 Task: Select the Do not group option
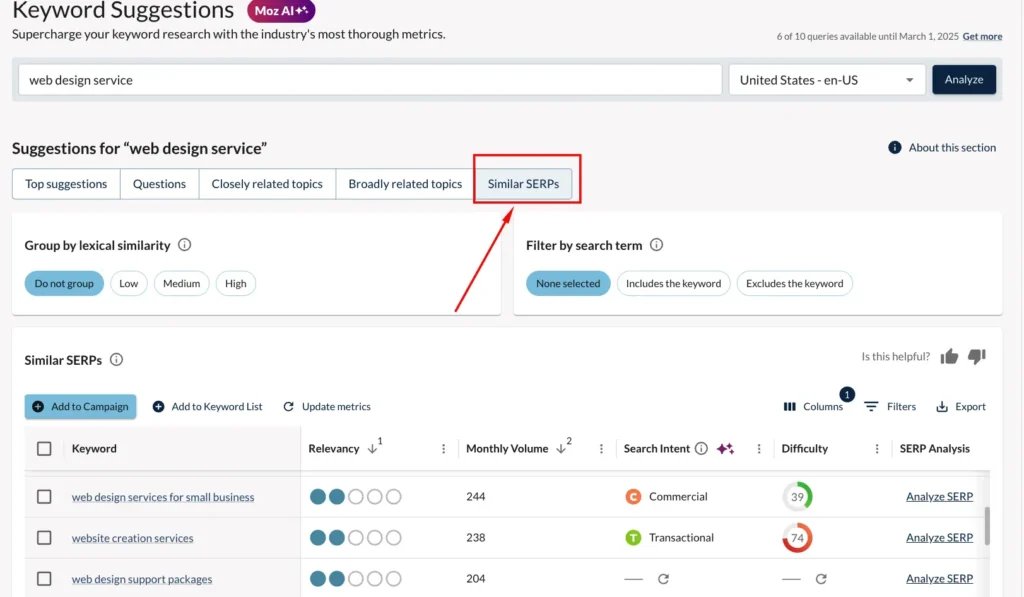63,283
